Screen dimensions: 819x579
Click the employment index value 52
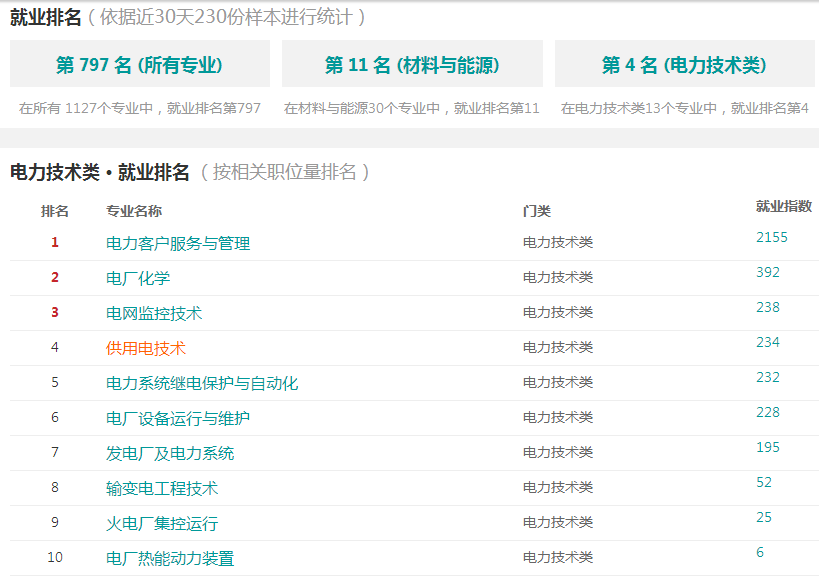click(764, 482)
